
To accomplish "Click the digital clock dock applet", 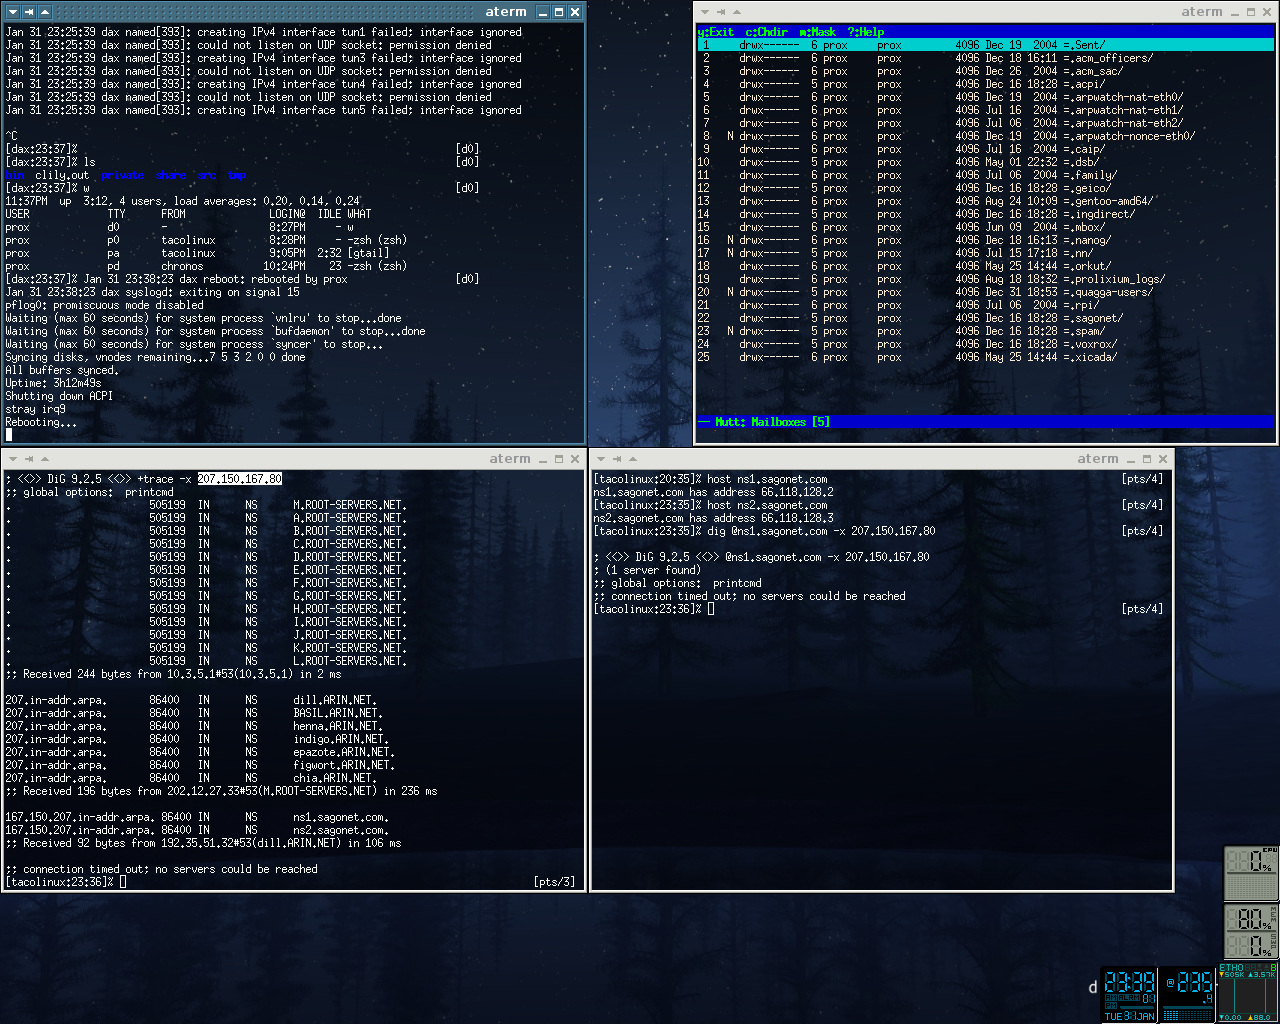I will click(x=1129, y=994).
